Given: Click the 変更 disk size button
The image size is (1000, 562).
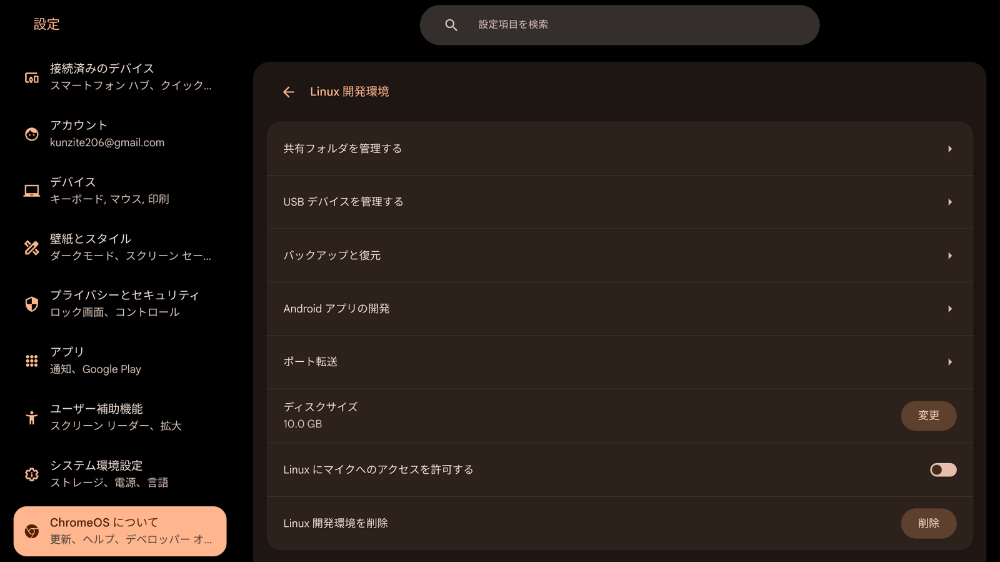Looking at the screenshot, I should click(x=929, y=415).
